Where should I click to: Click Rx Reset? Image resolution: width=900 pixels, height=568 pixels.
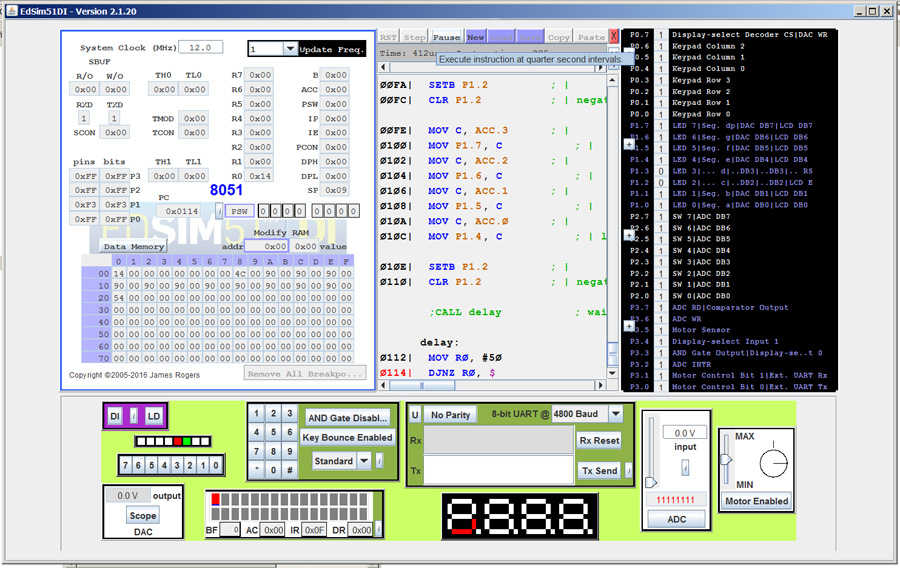599,440
